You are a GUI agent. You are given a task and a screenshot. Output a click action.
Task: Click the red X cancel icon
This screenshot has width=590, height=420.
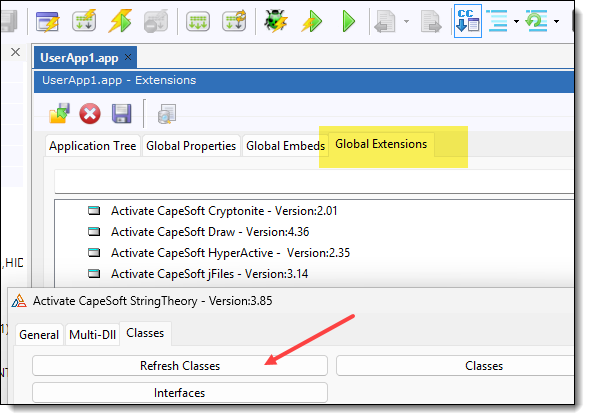click(x=90, y=113)
